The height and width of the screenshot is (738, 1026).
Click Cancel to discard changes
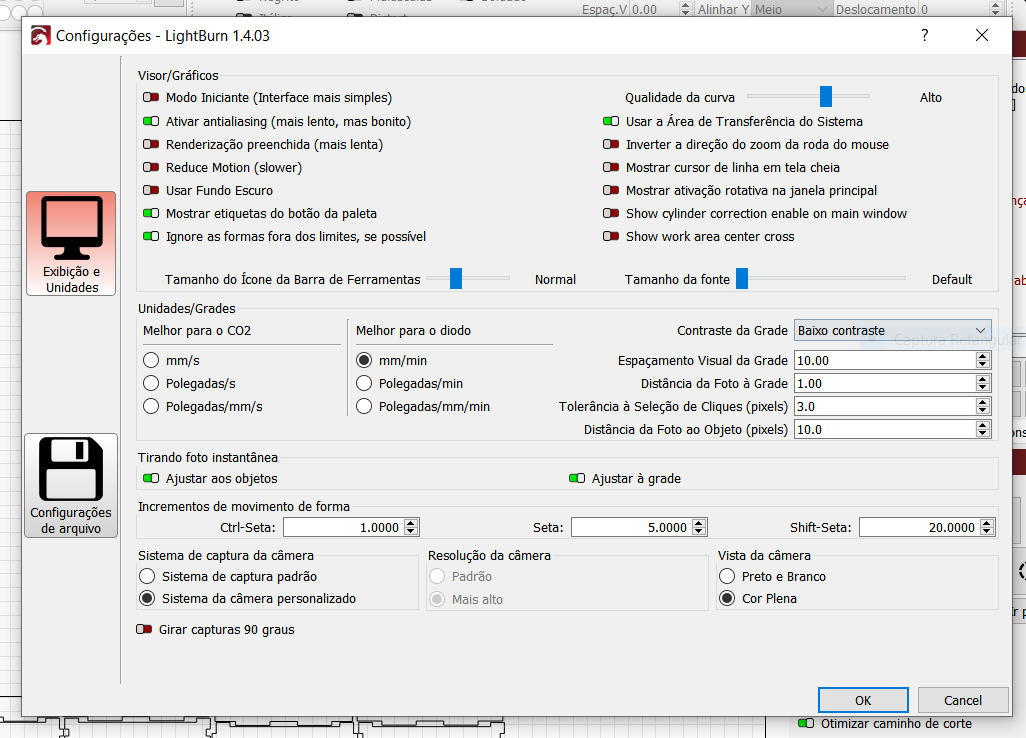coord(963,700)
